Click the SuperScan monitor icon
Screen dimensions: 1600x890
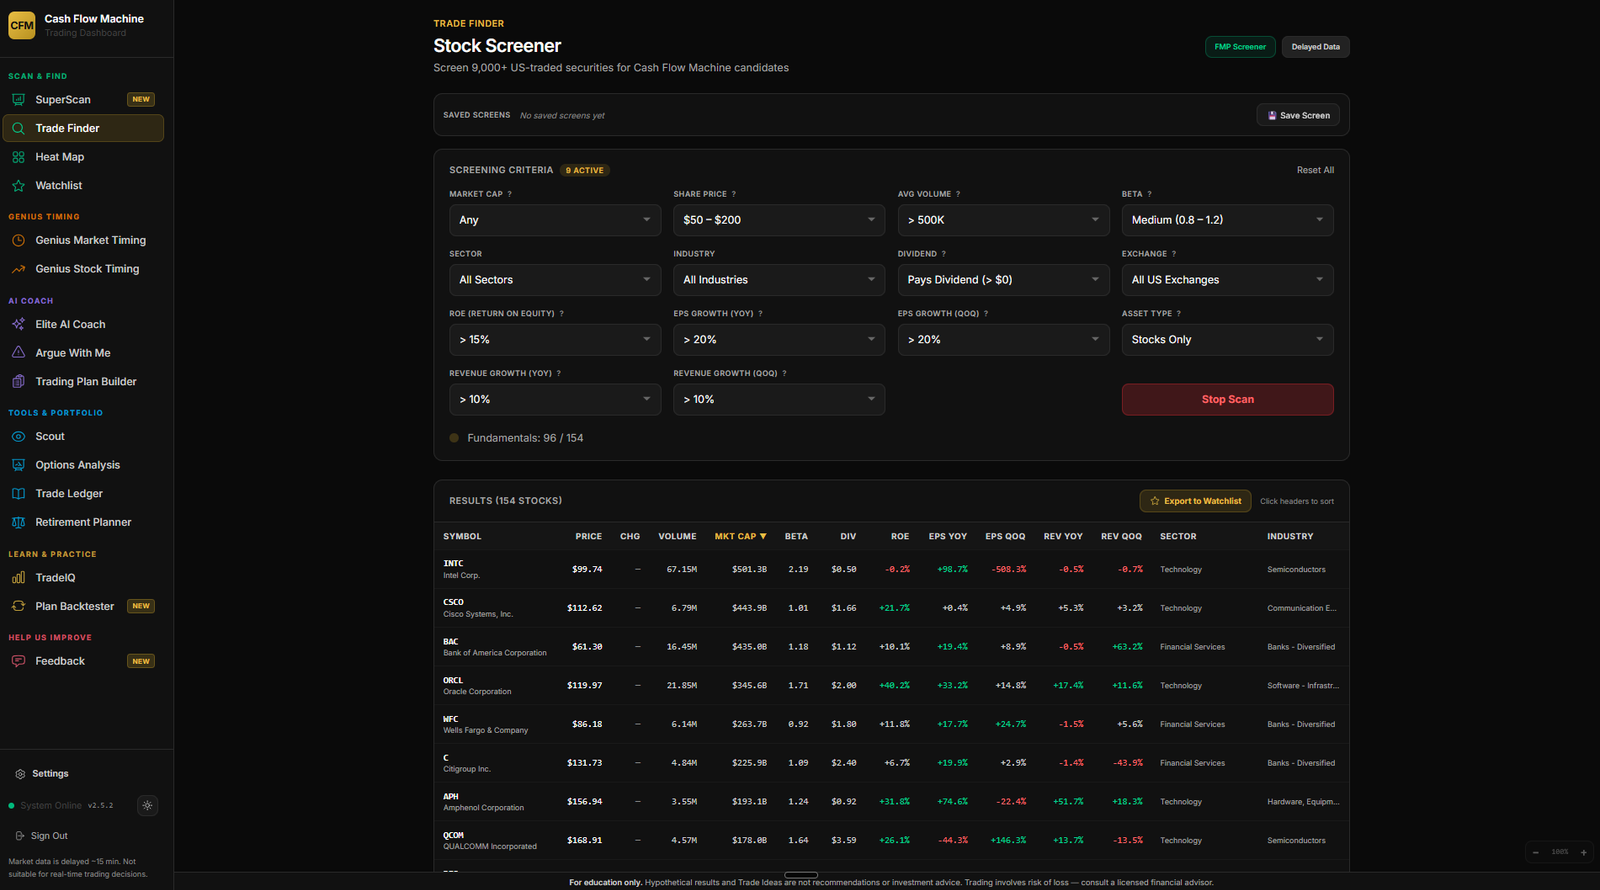18,100
